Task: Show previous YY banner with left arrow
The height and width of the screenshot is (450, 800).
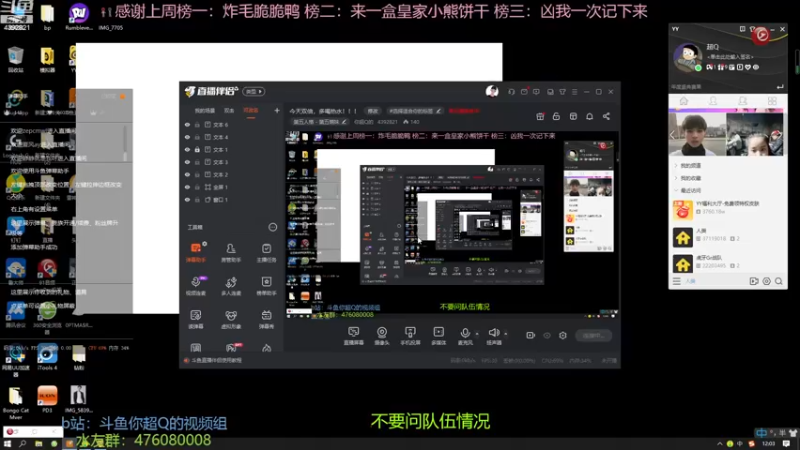Action: tap(673, 135)
